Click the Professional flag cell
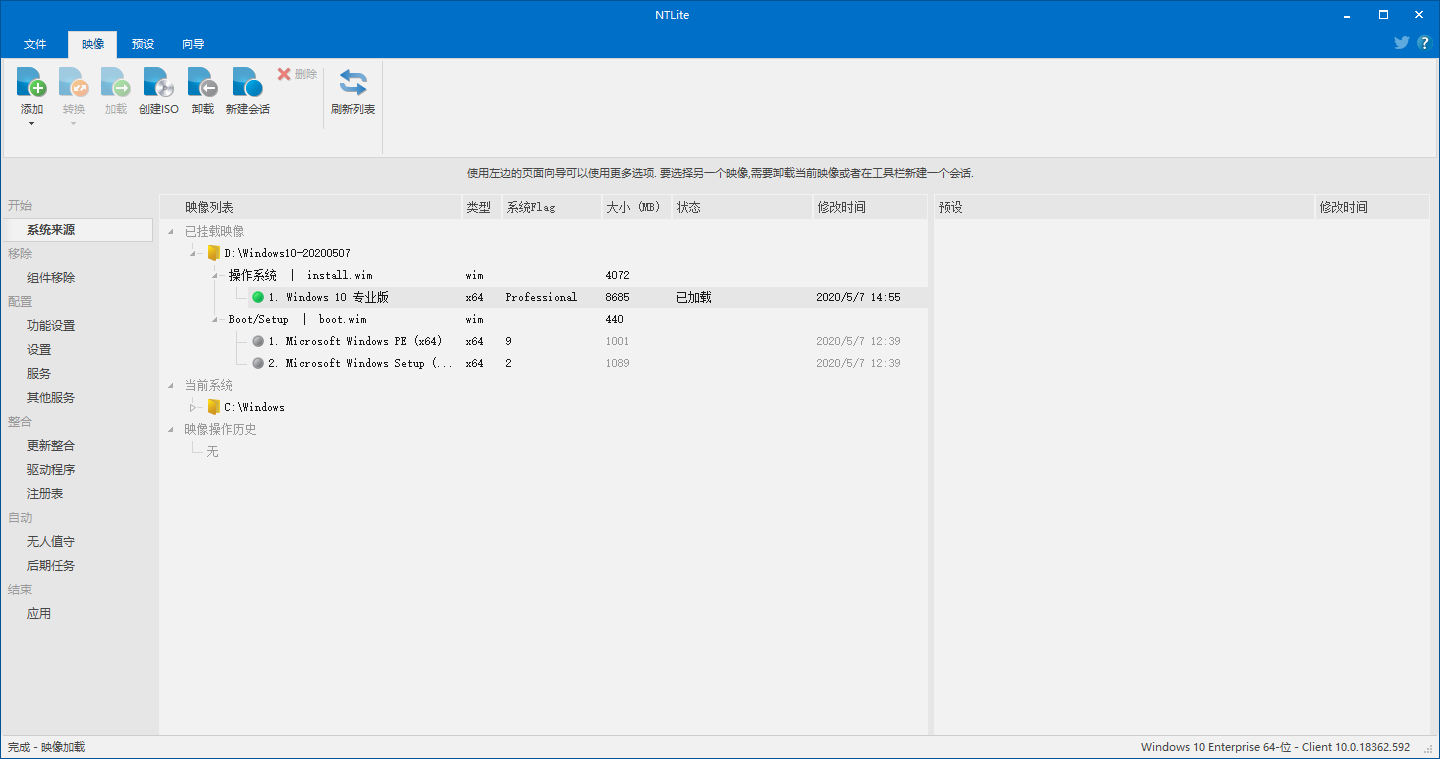Viewport: 1440px width, 759px height. tap(541, 297)
